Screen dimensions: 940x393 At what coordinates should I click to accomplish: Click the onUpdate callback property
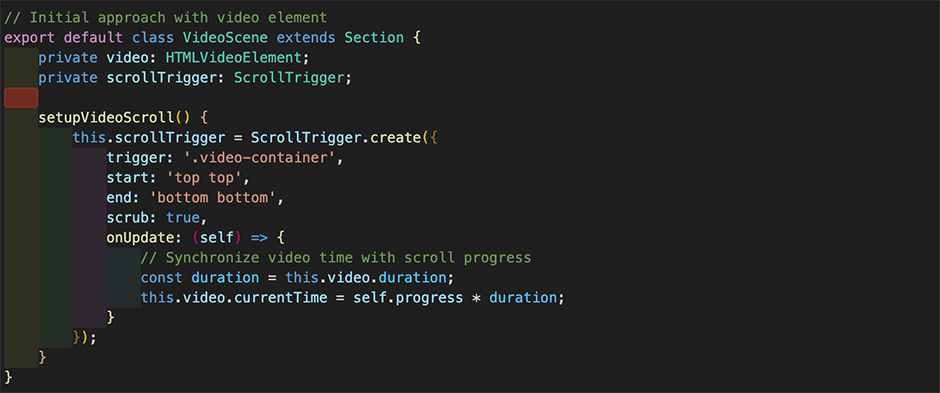[x=140, y=238]
